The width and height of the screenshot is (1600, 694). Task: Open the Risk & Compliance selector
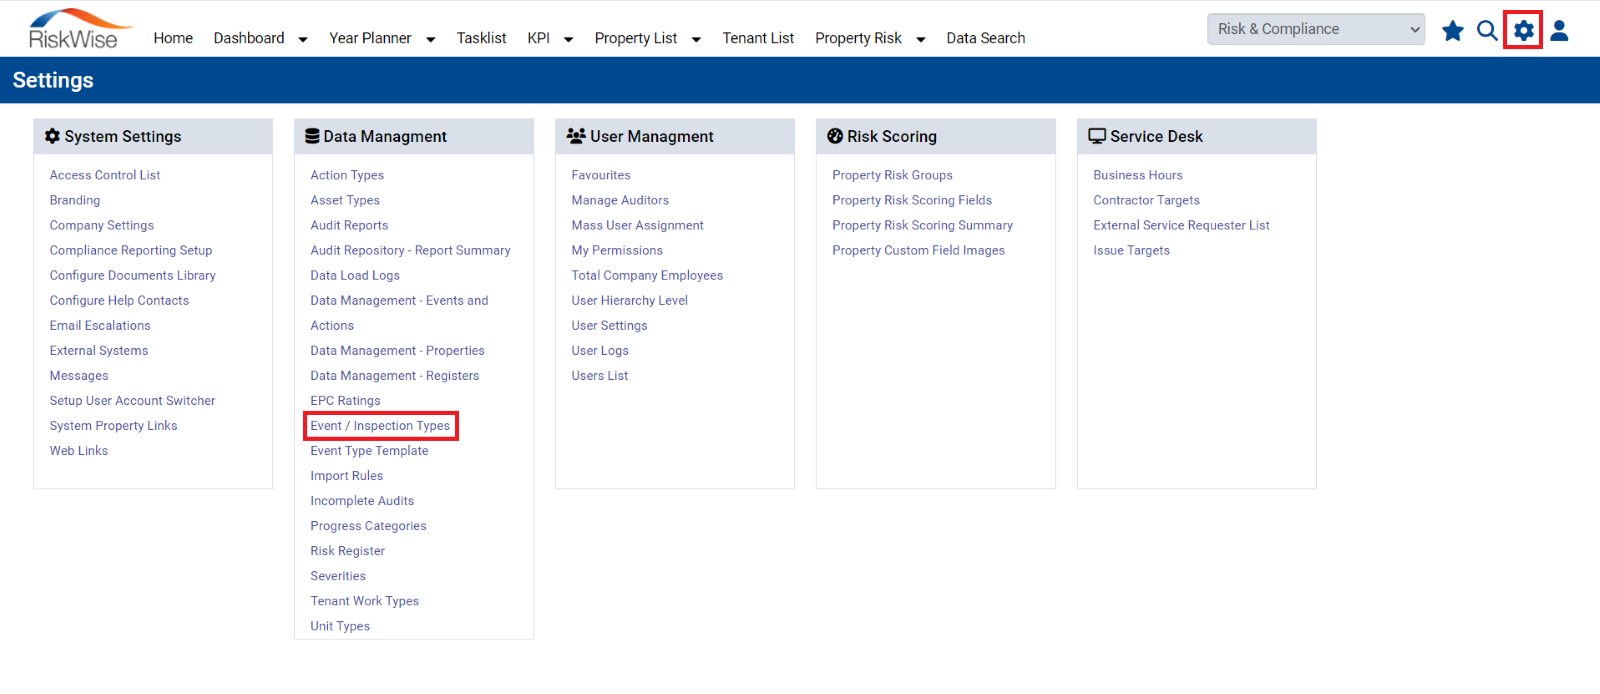click(x=1316, y=29)
